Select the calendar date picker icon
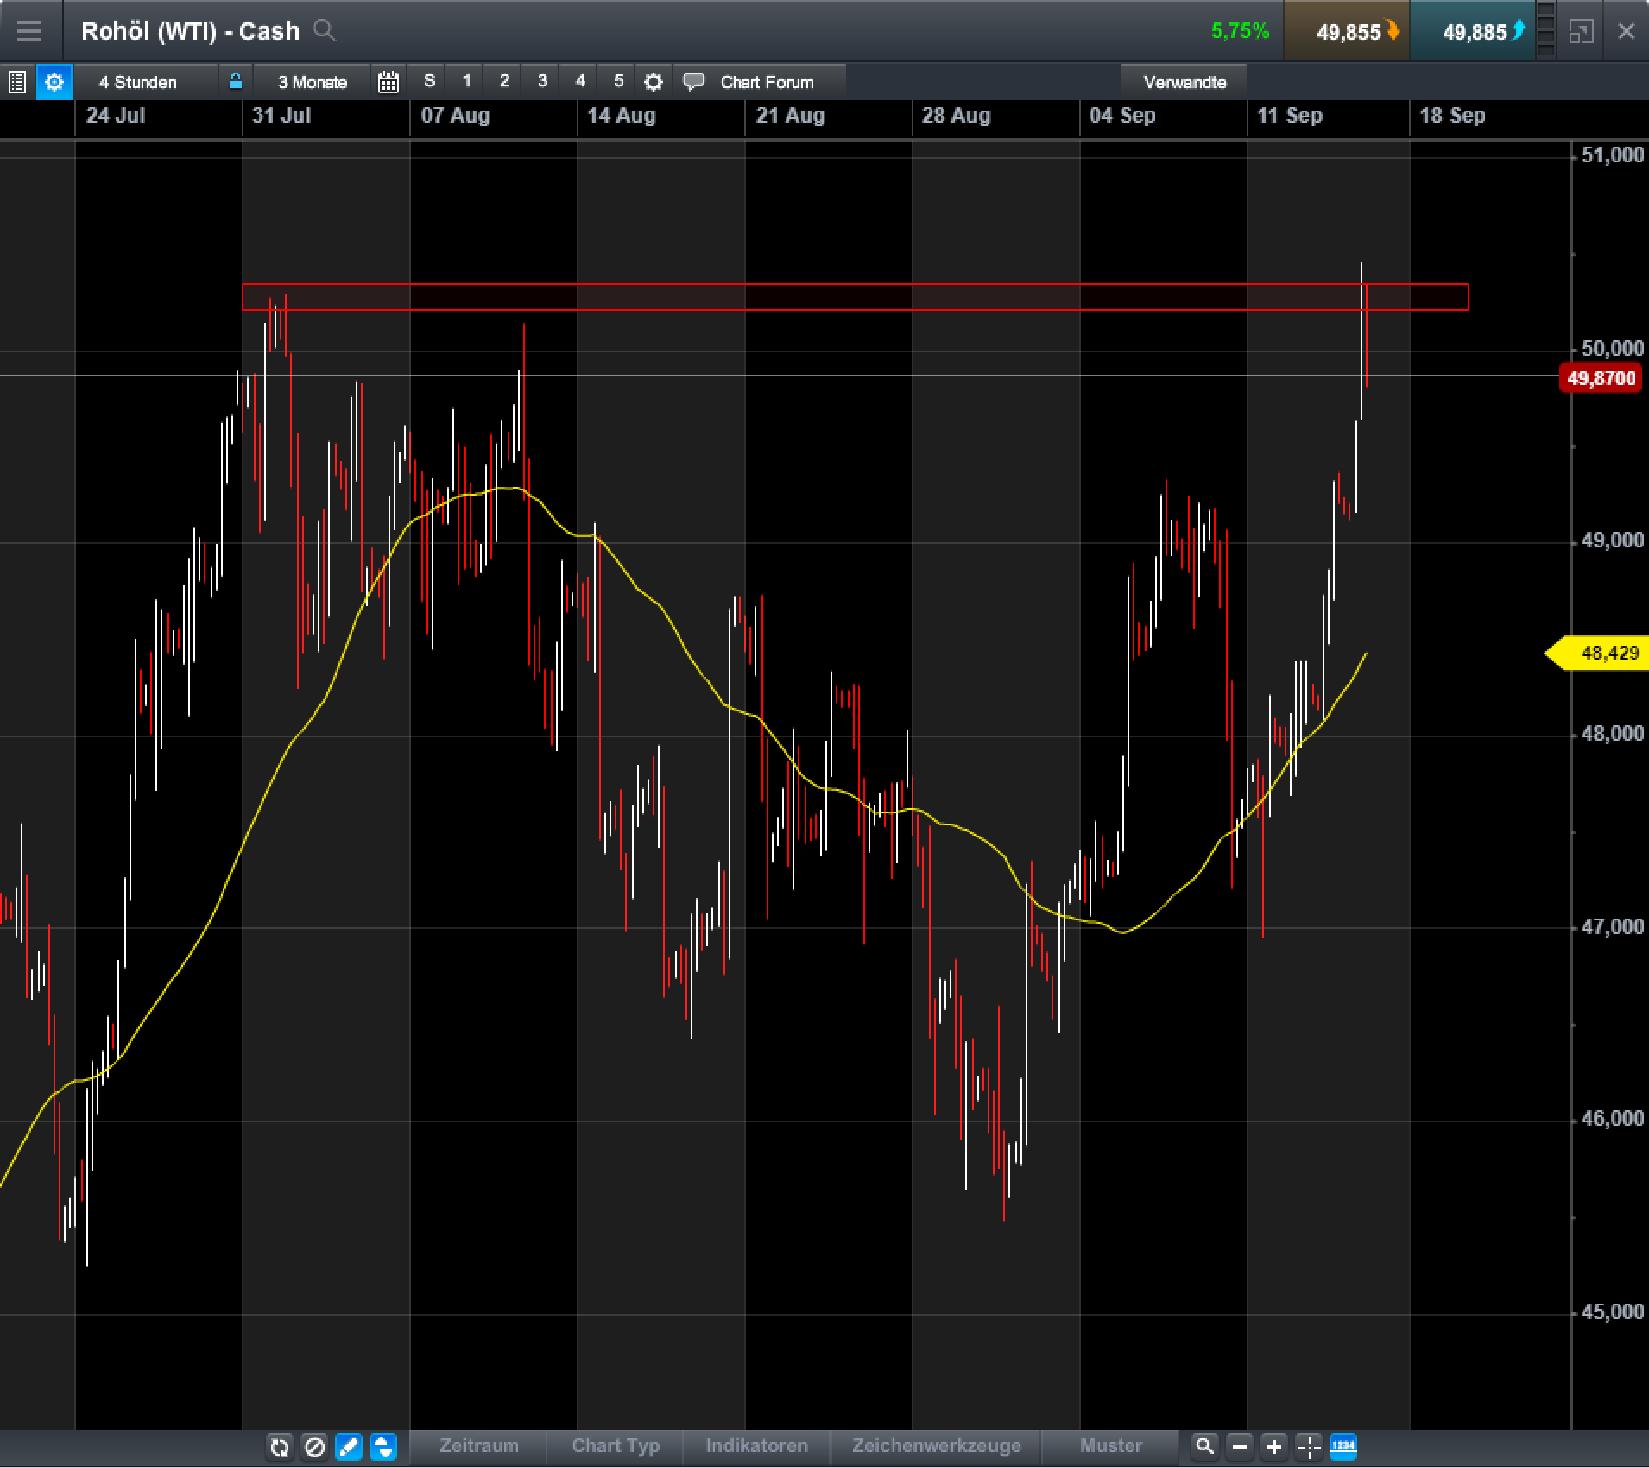The width and height of the screenshot is (1649, 1467). click(x=389, y=82)
